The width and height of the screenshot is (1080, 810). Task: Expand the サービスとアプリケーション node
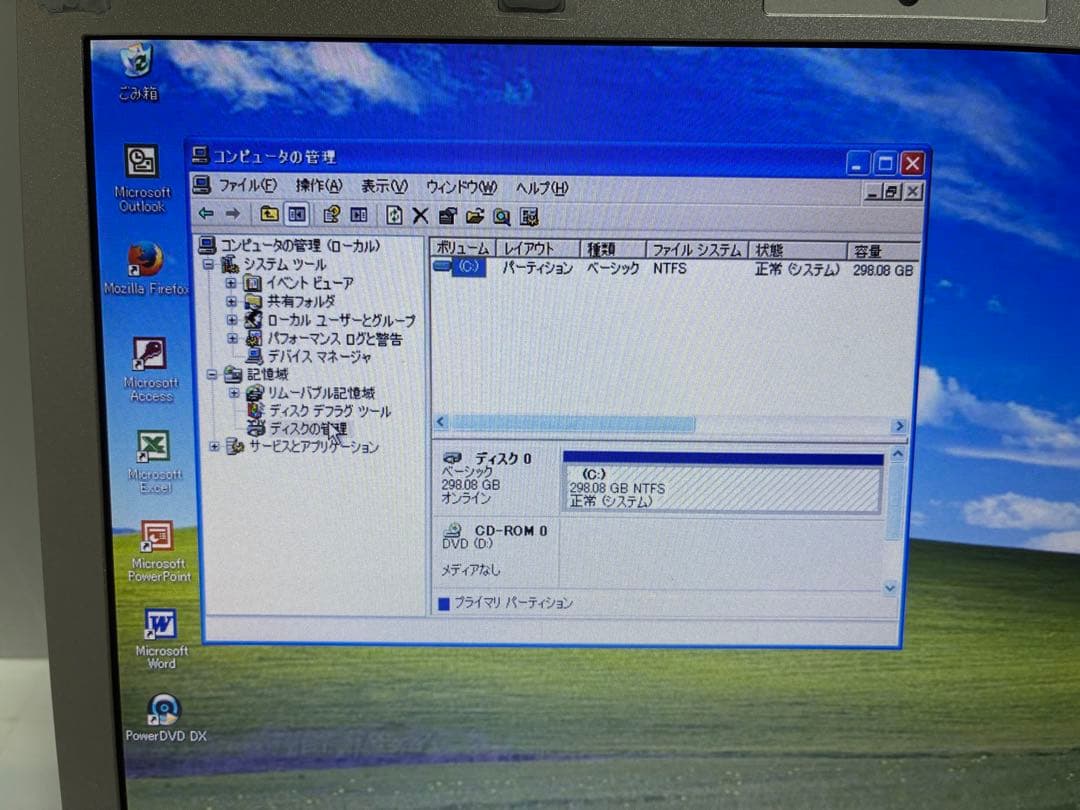213,447
